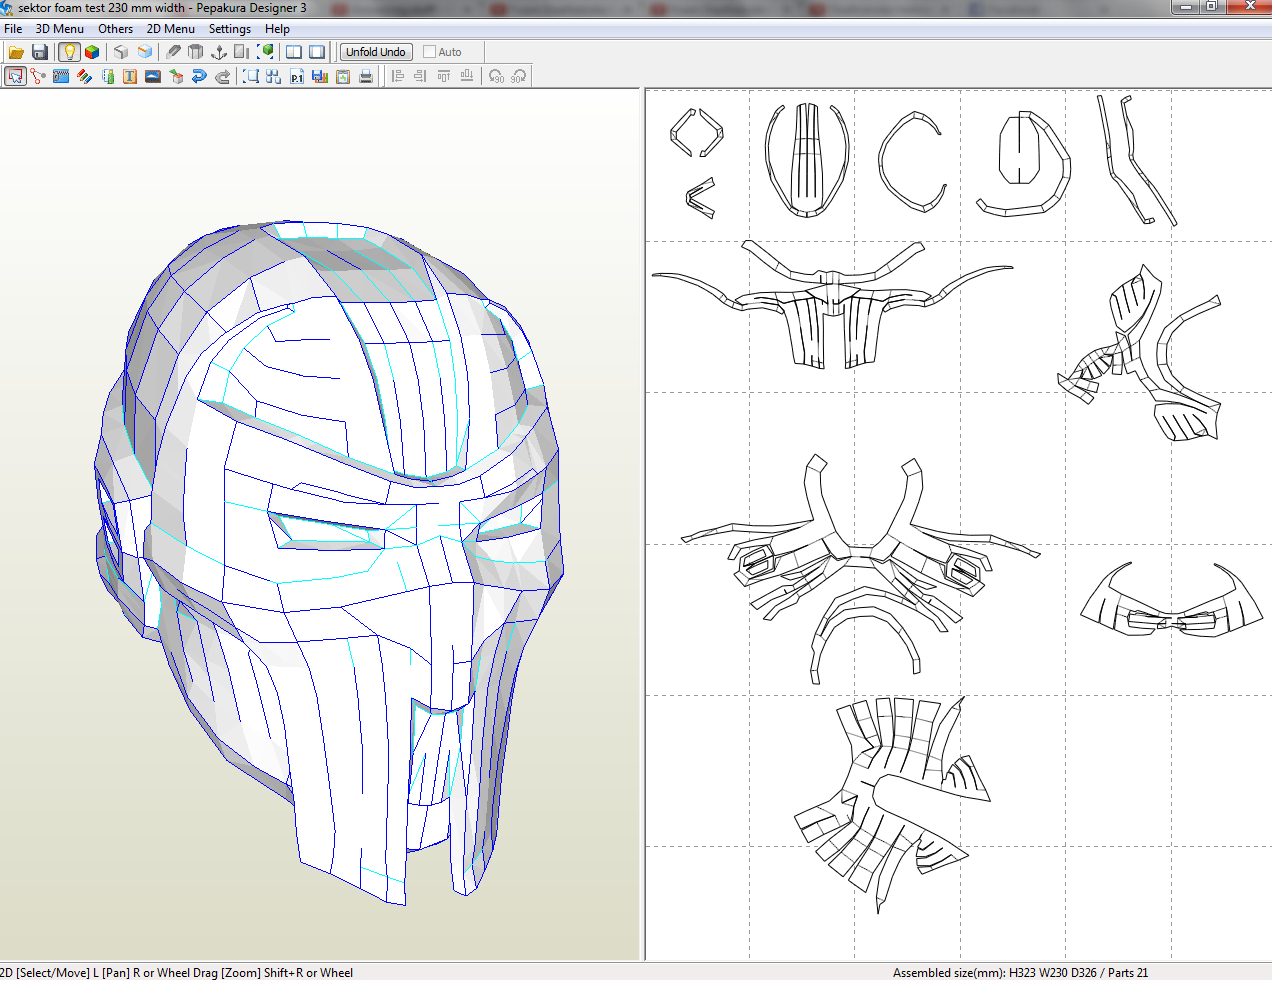Open the Settings menu
This screenshot has width=1272, height=981.
(230, 29)
